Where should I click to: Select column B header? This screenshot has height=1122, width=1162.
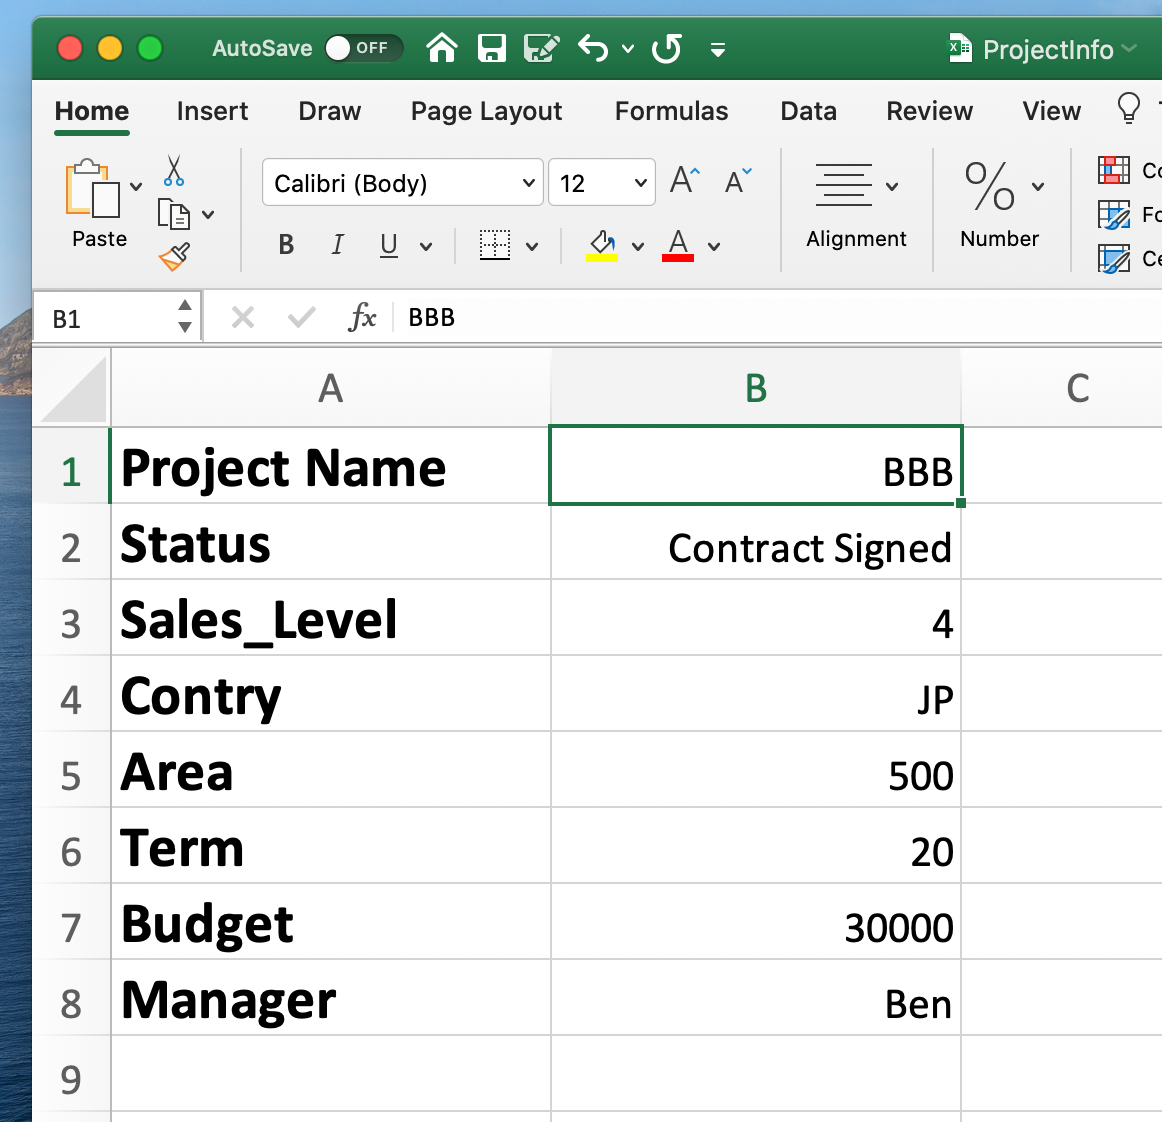pos(756,388)
